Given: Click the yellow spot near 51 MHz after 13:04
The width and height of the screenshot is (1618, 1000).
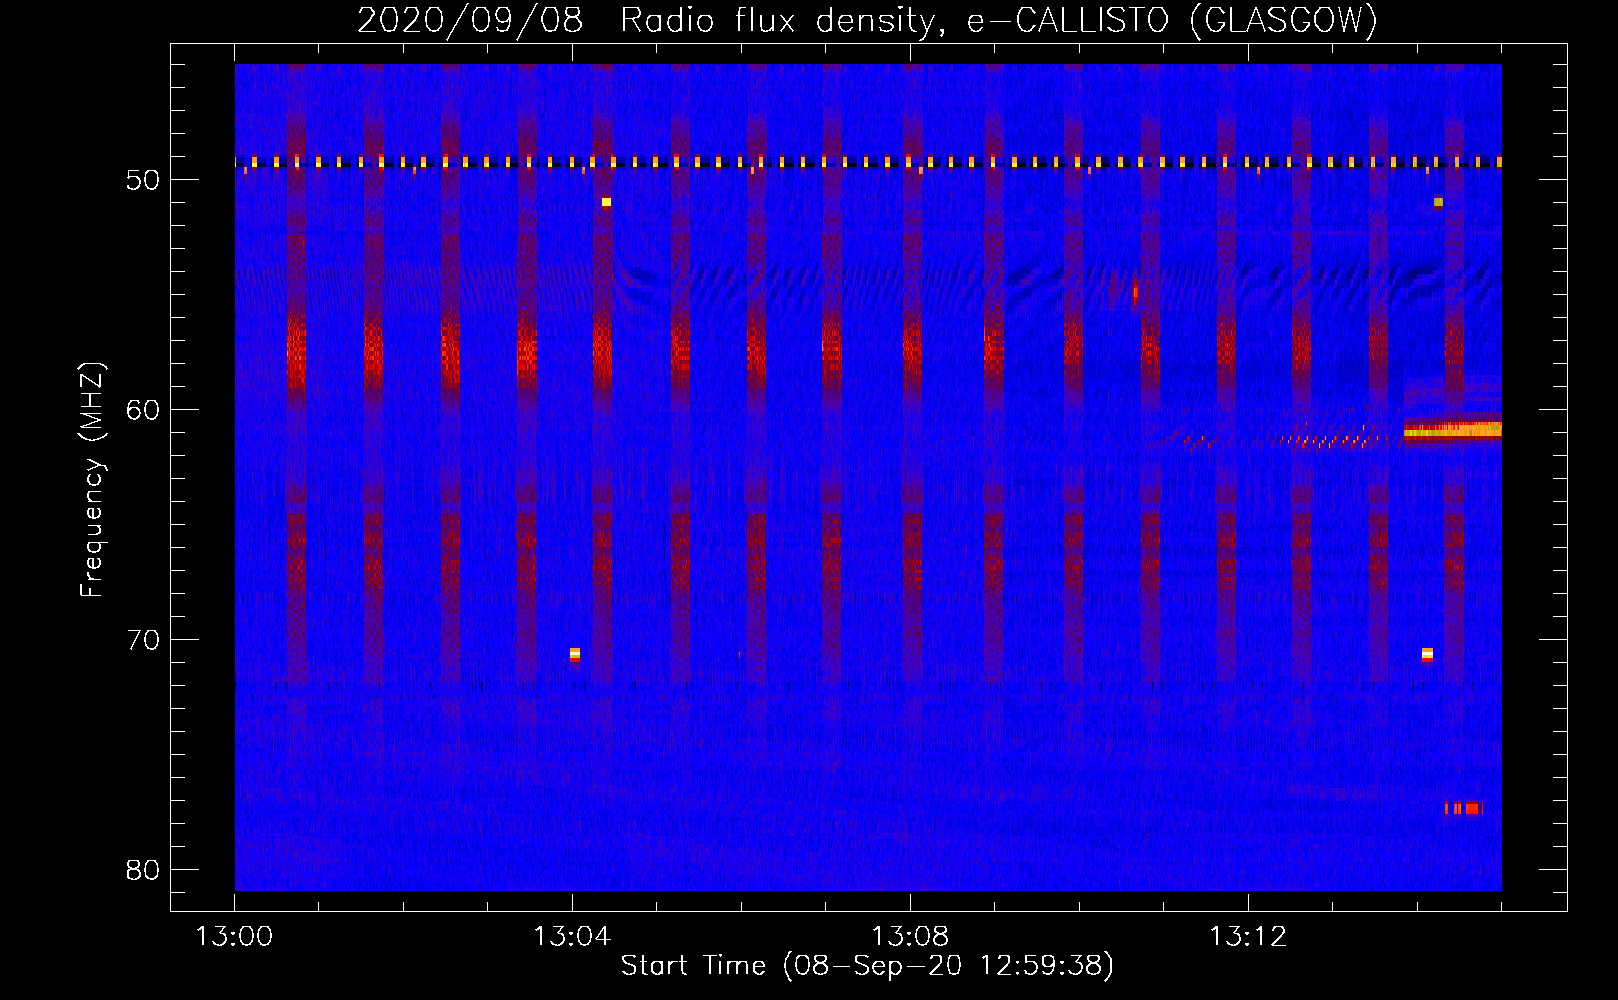Looking at the screenshot, I should pyautogui.click(x=606, y=202).
